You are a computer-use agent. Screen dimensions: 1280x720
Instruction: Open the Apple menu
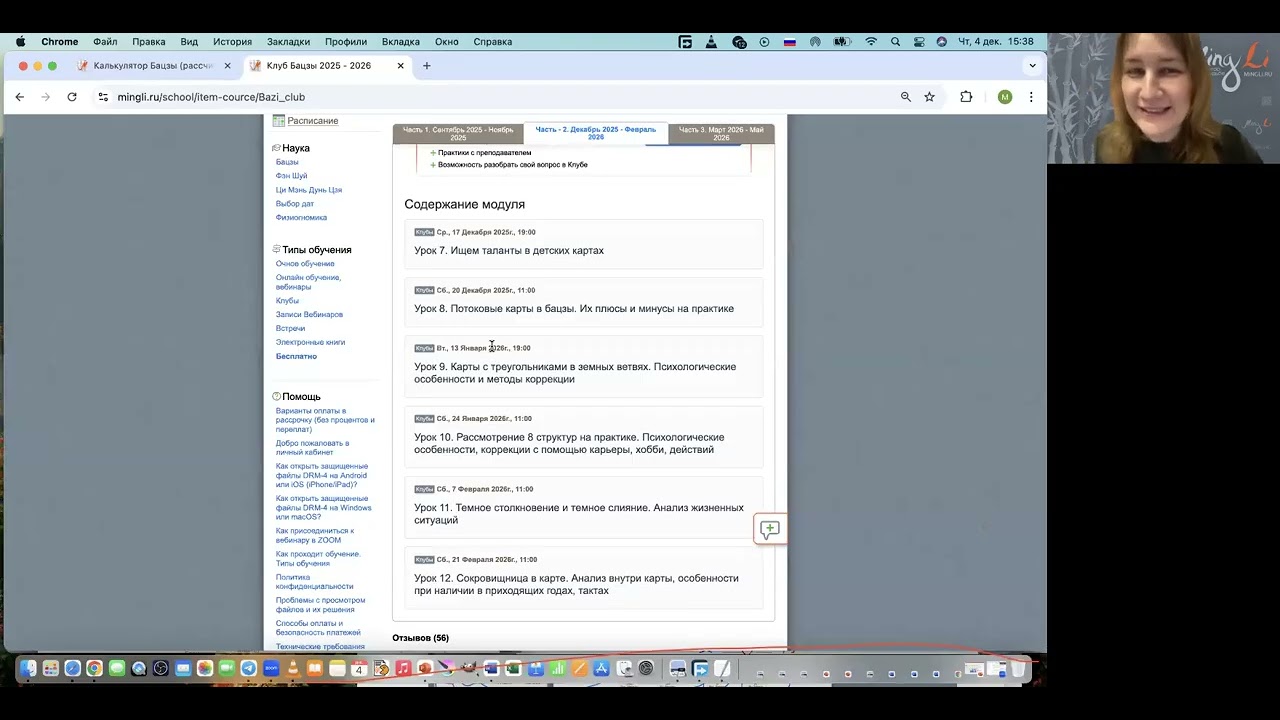(20, 42)
